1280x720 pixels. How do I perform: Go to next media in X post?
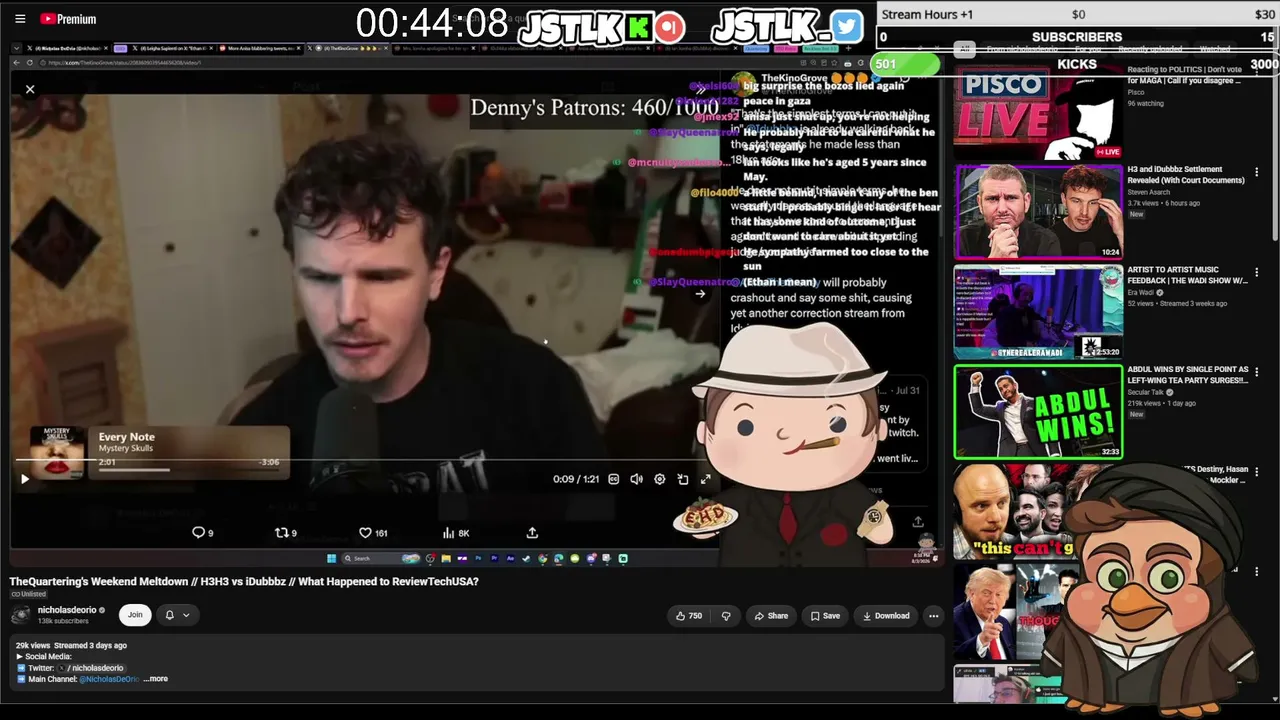700,293
